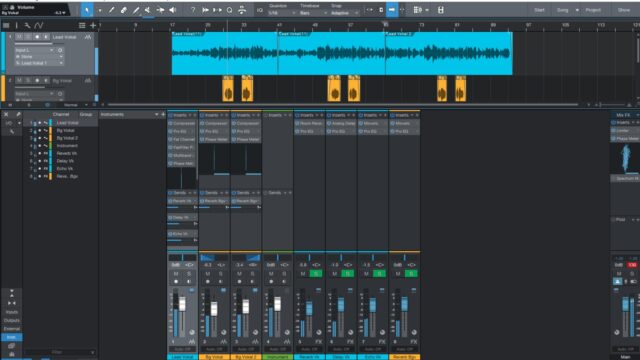Click the video player icon in toolbar
This screenshot has width=640, height=360.
[441, 10]
